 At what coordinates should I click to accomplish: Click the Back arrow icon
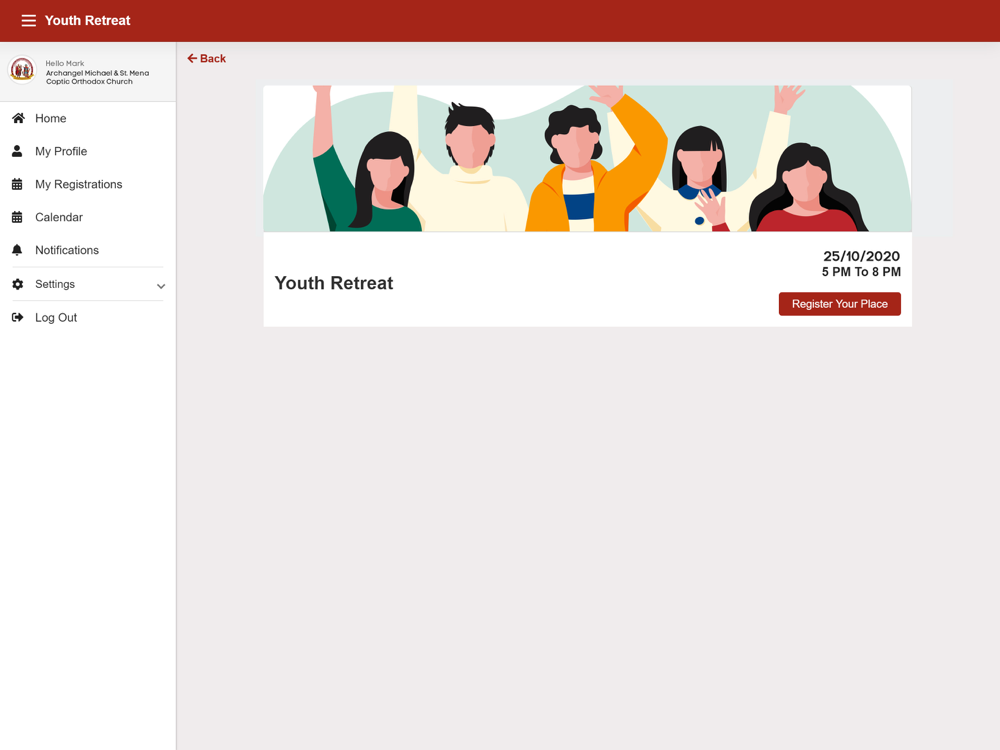192,58
